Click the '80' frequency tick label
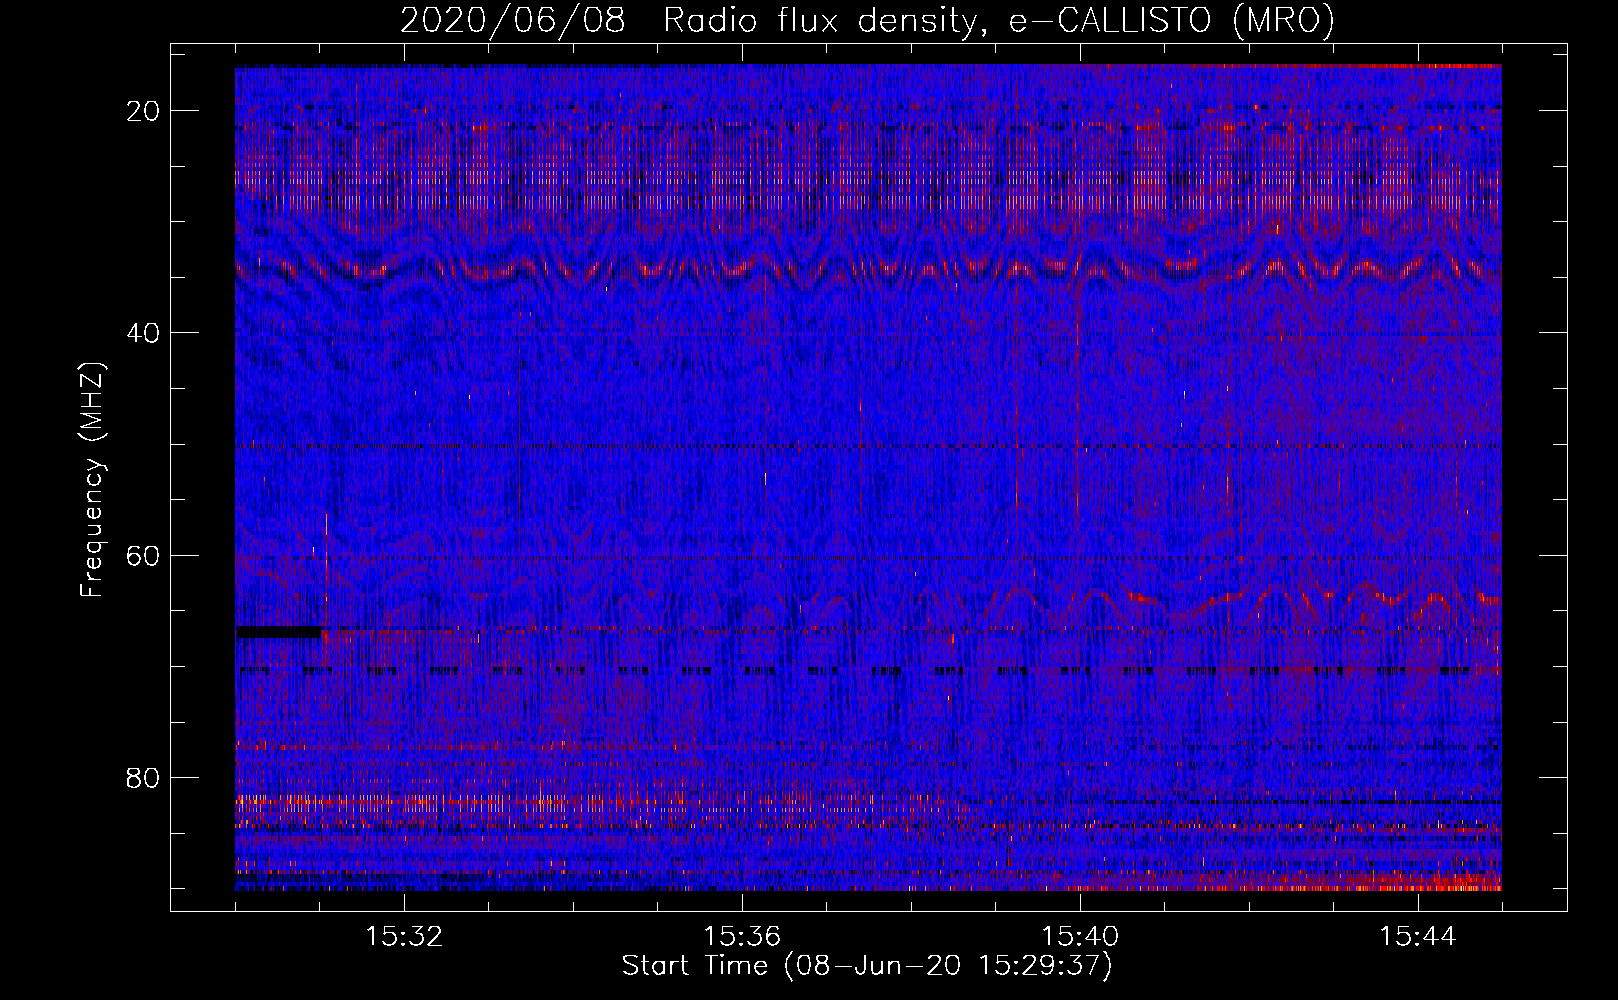The width and height of the screenshot is (1618, 1000). (144, 777)
